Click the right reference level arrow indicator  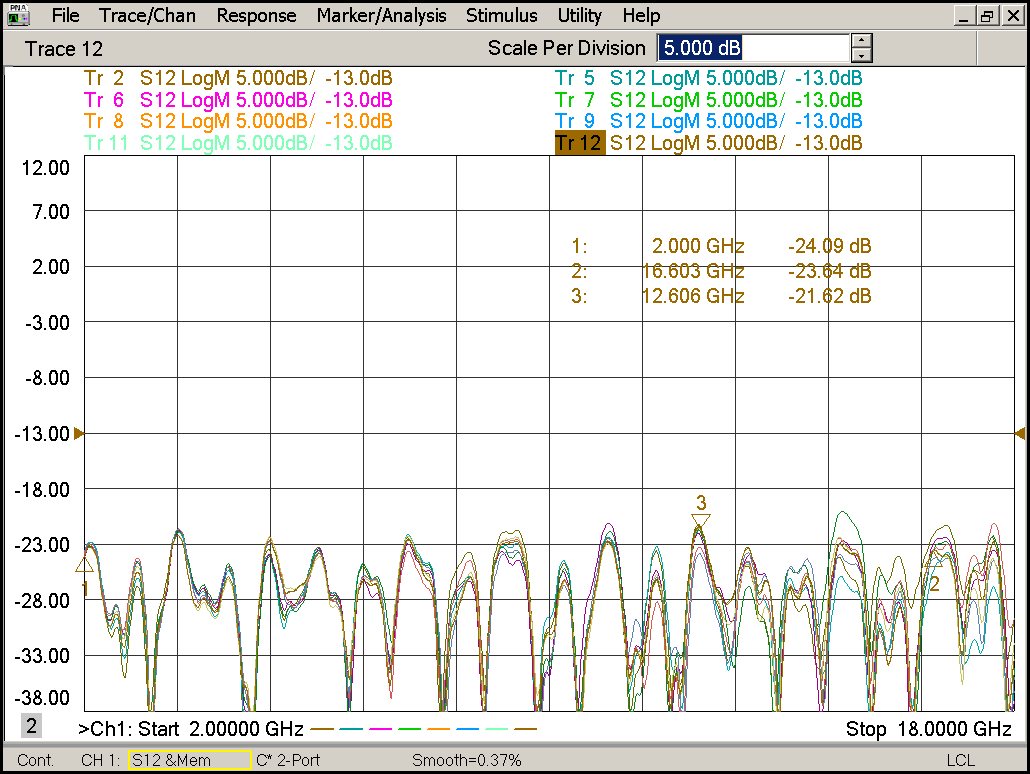tap(1020, 434)
